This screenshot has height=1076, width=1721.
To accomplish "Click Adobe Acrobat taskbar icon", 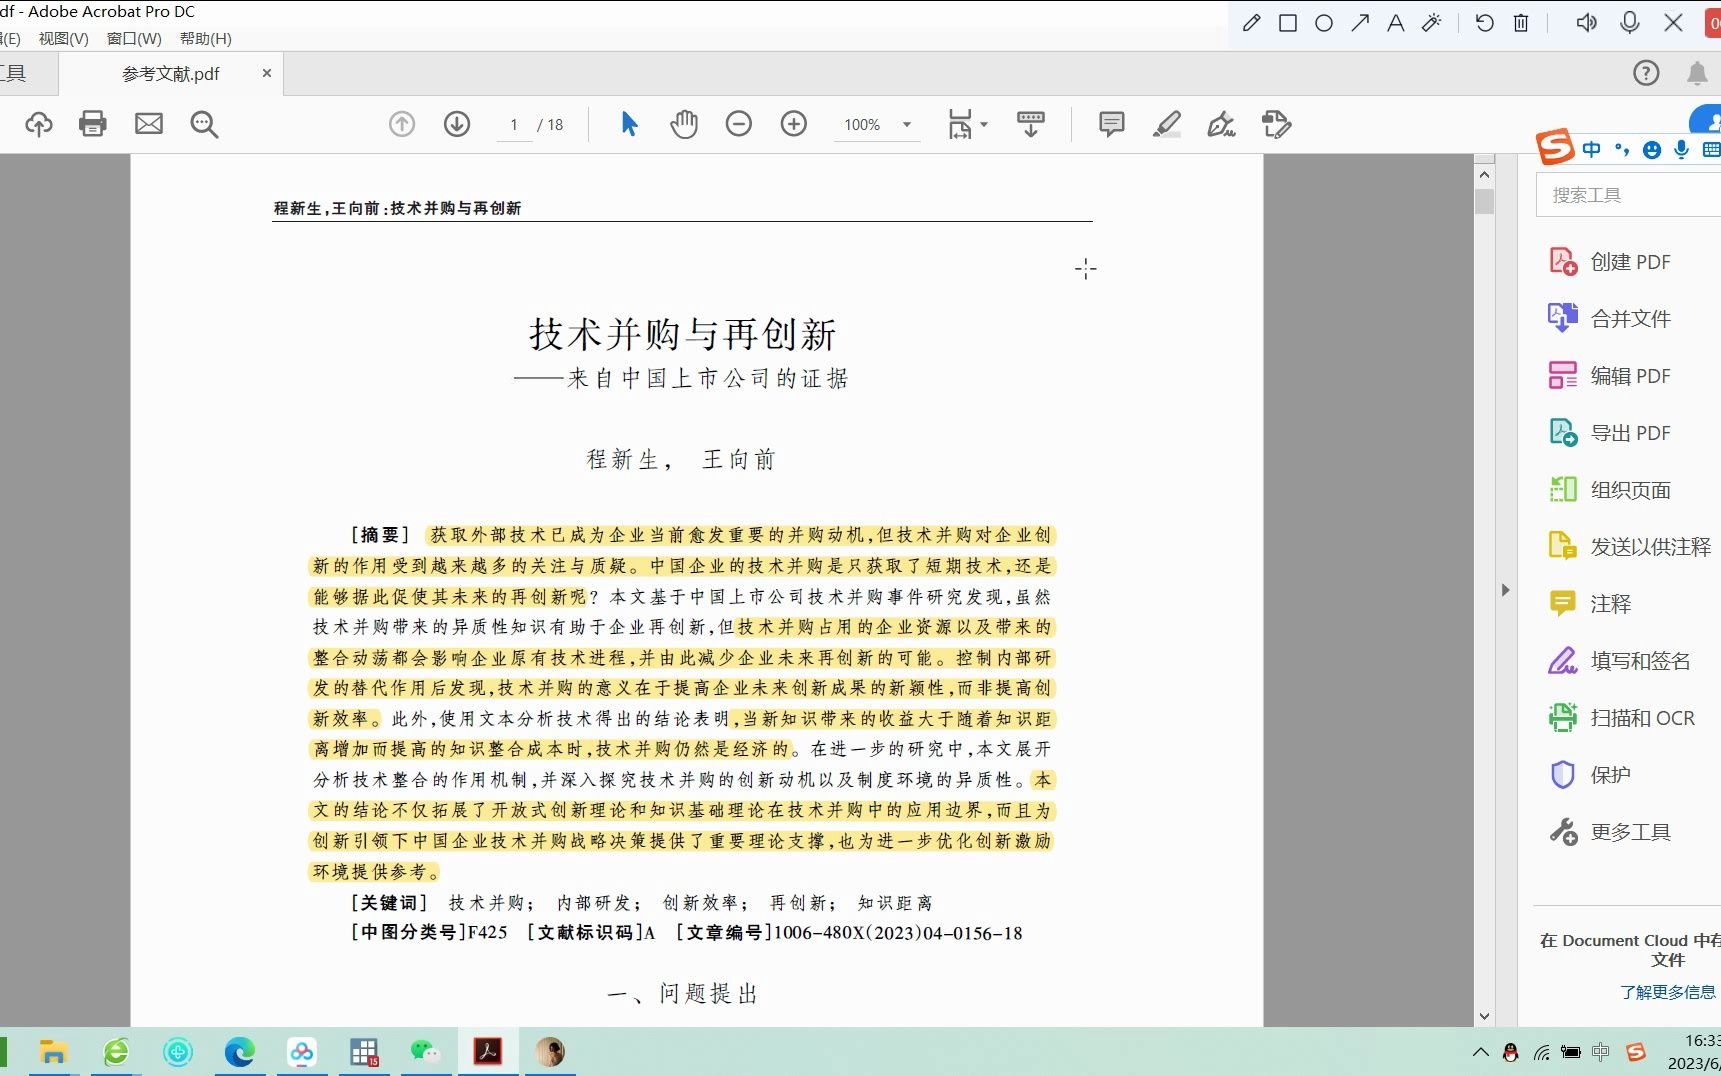I will [x=488, y=1052].
